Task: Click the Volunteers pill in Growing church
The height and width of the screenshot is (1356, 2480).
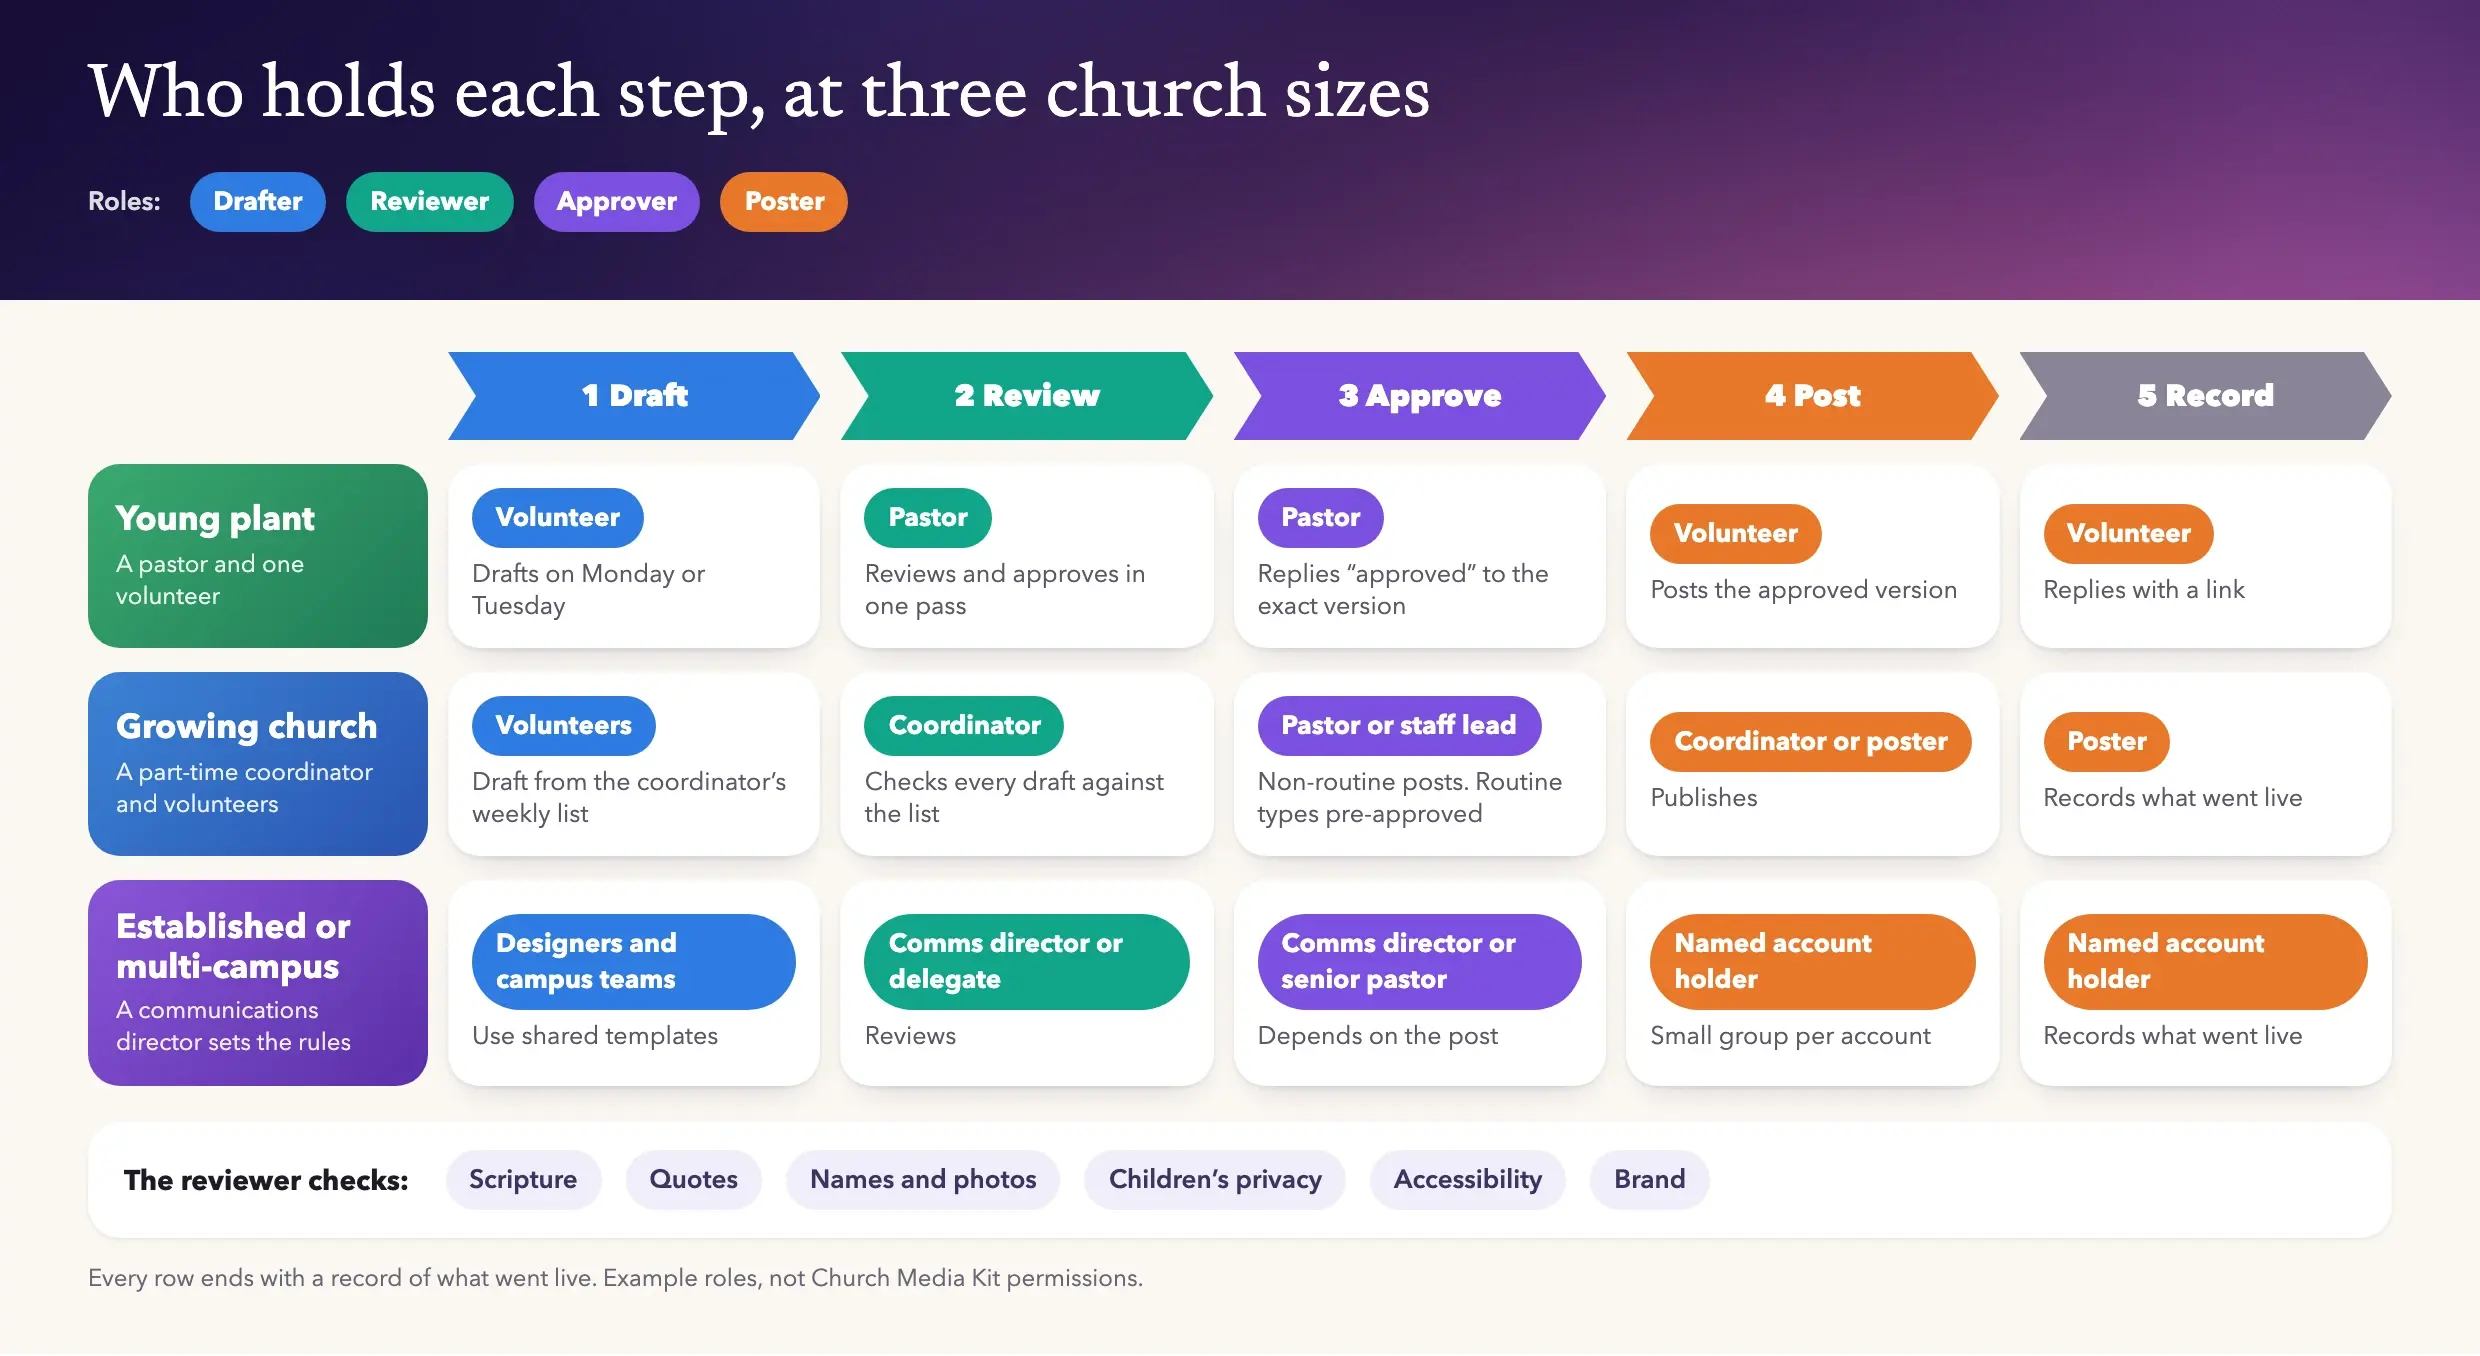Action: pyautogui.click(x=564, y=726)
